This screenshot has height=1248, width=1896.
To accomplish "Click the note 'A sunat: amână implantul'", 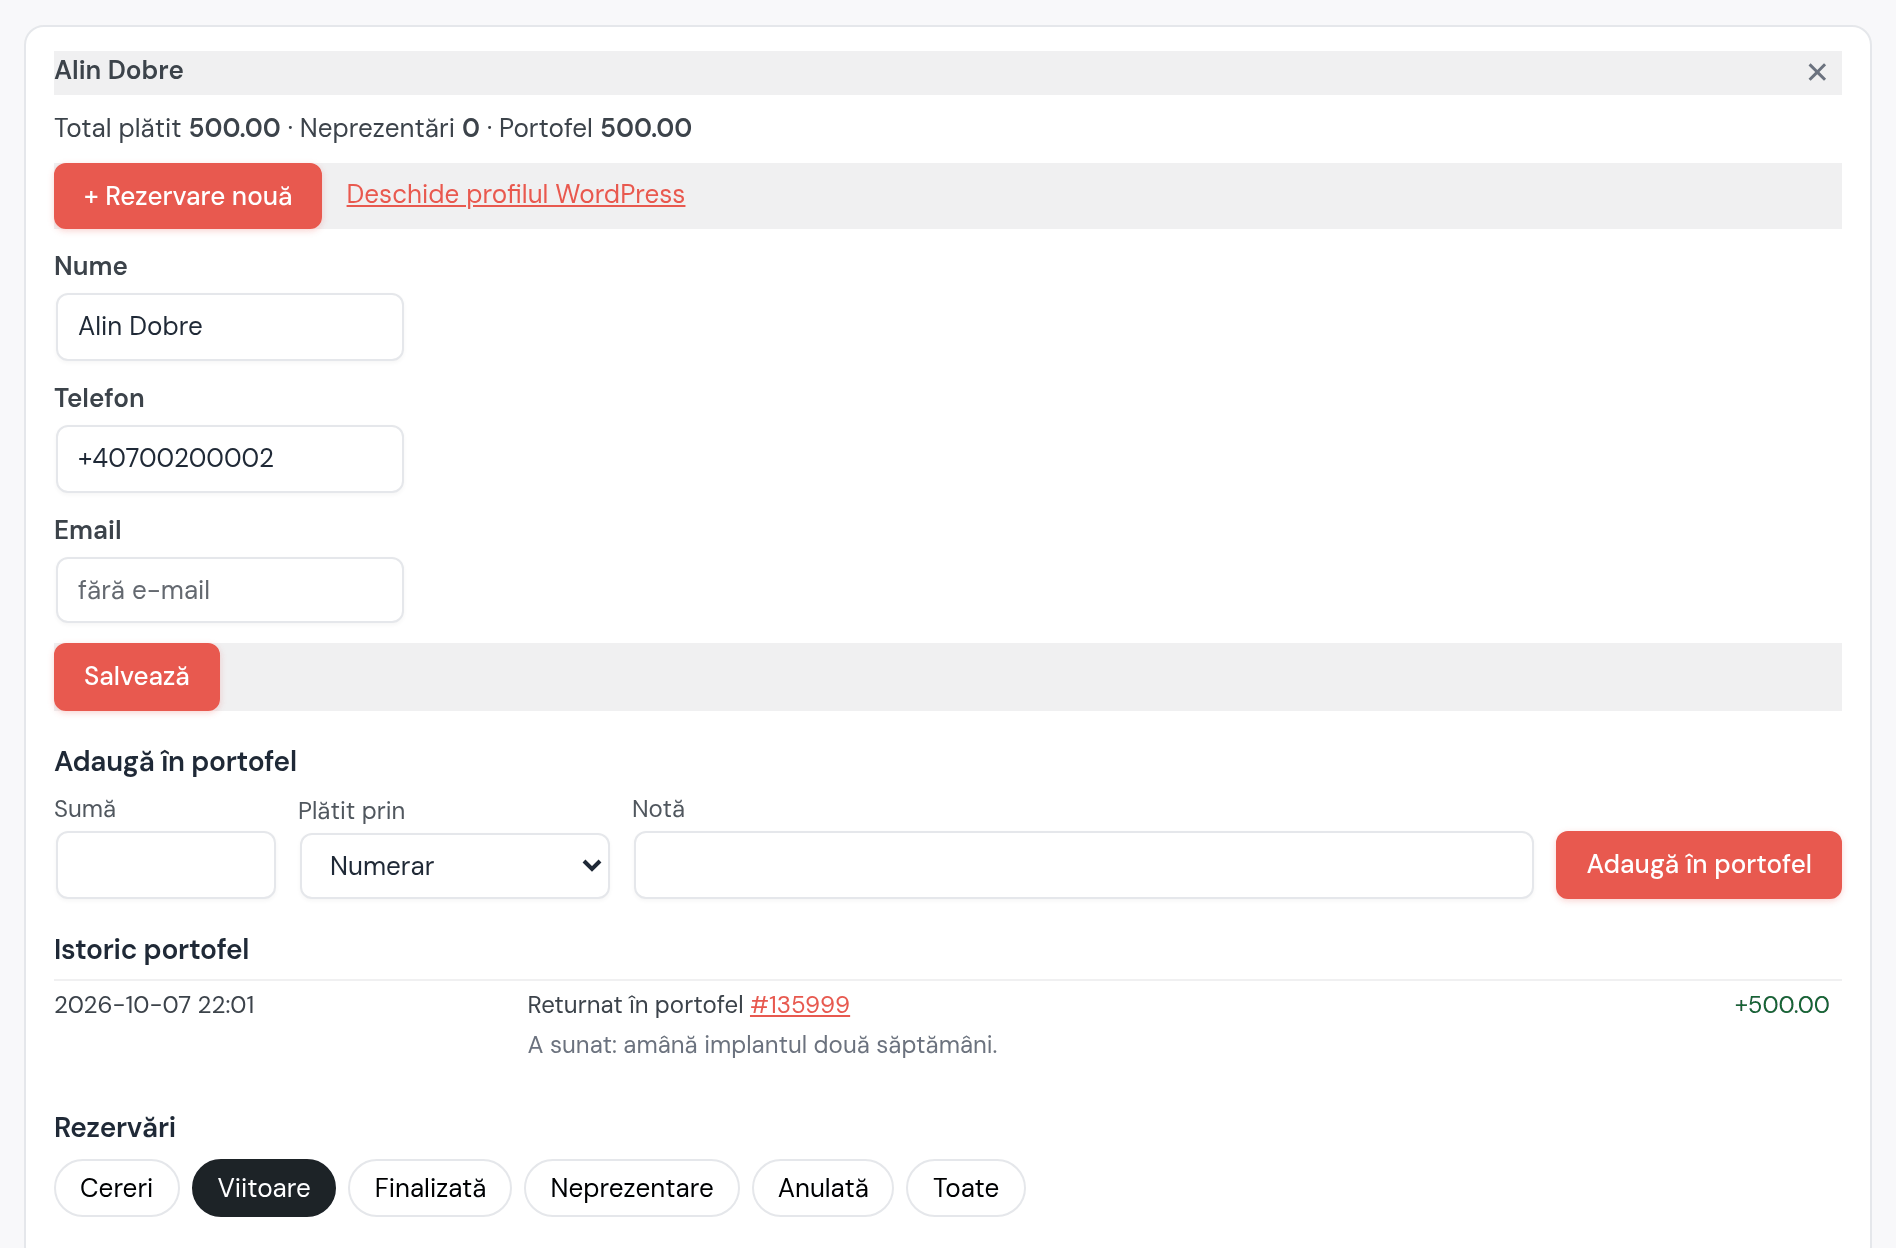I will [x=763, y=1045].
